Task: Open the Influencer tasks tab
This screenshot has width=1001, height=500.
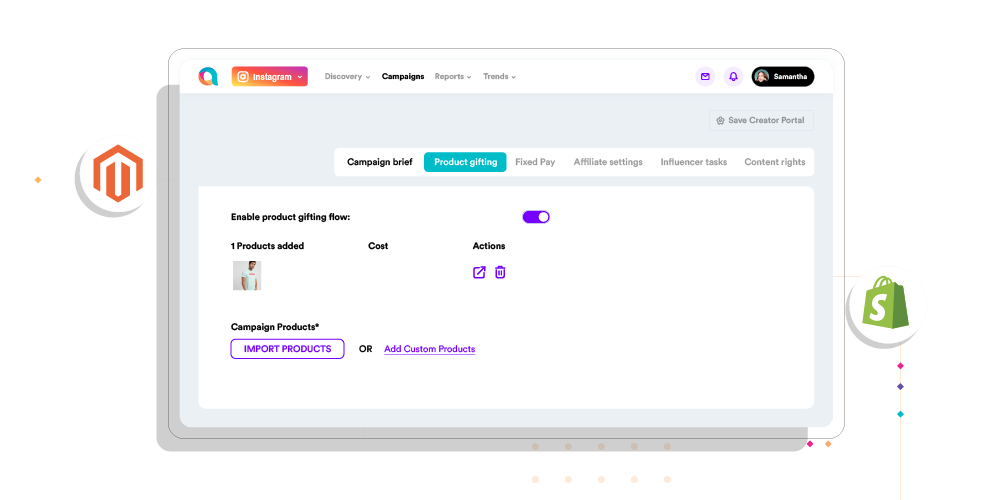Action: pos(693,162)
